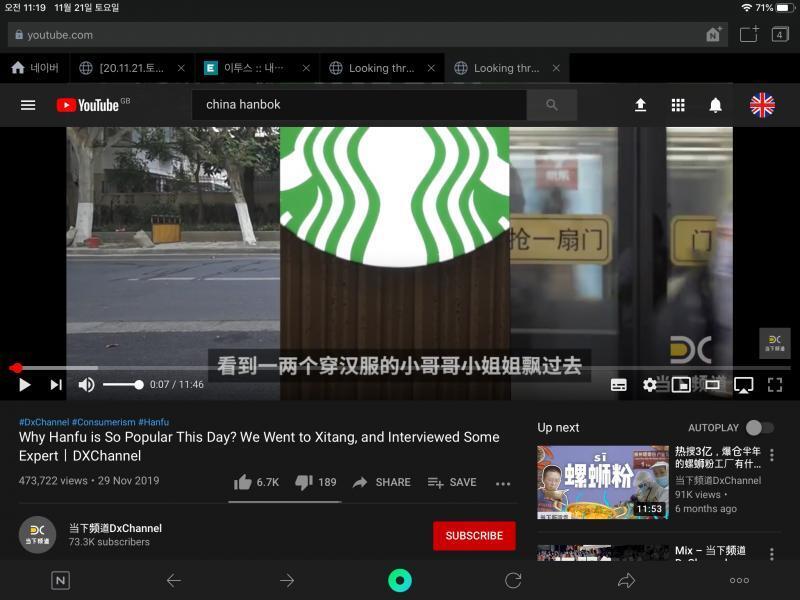Screen dimensions: 800x600
Task: Like the video with thumbs up
Action: 243,482
